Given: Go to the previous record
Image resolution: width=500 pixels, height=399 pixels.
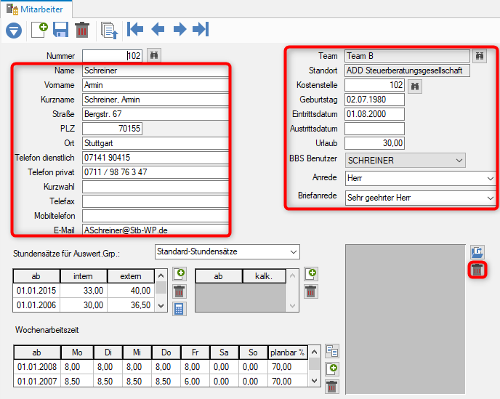Looking at the screenshot, I should pyautogui.click(x=158, y=29).
